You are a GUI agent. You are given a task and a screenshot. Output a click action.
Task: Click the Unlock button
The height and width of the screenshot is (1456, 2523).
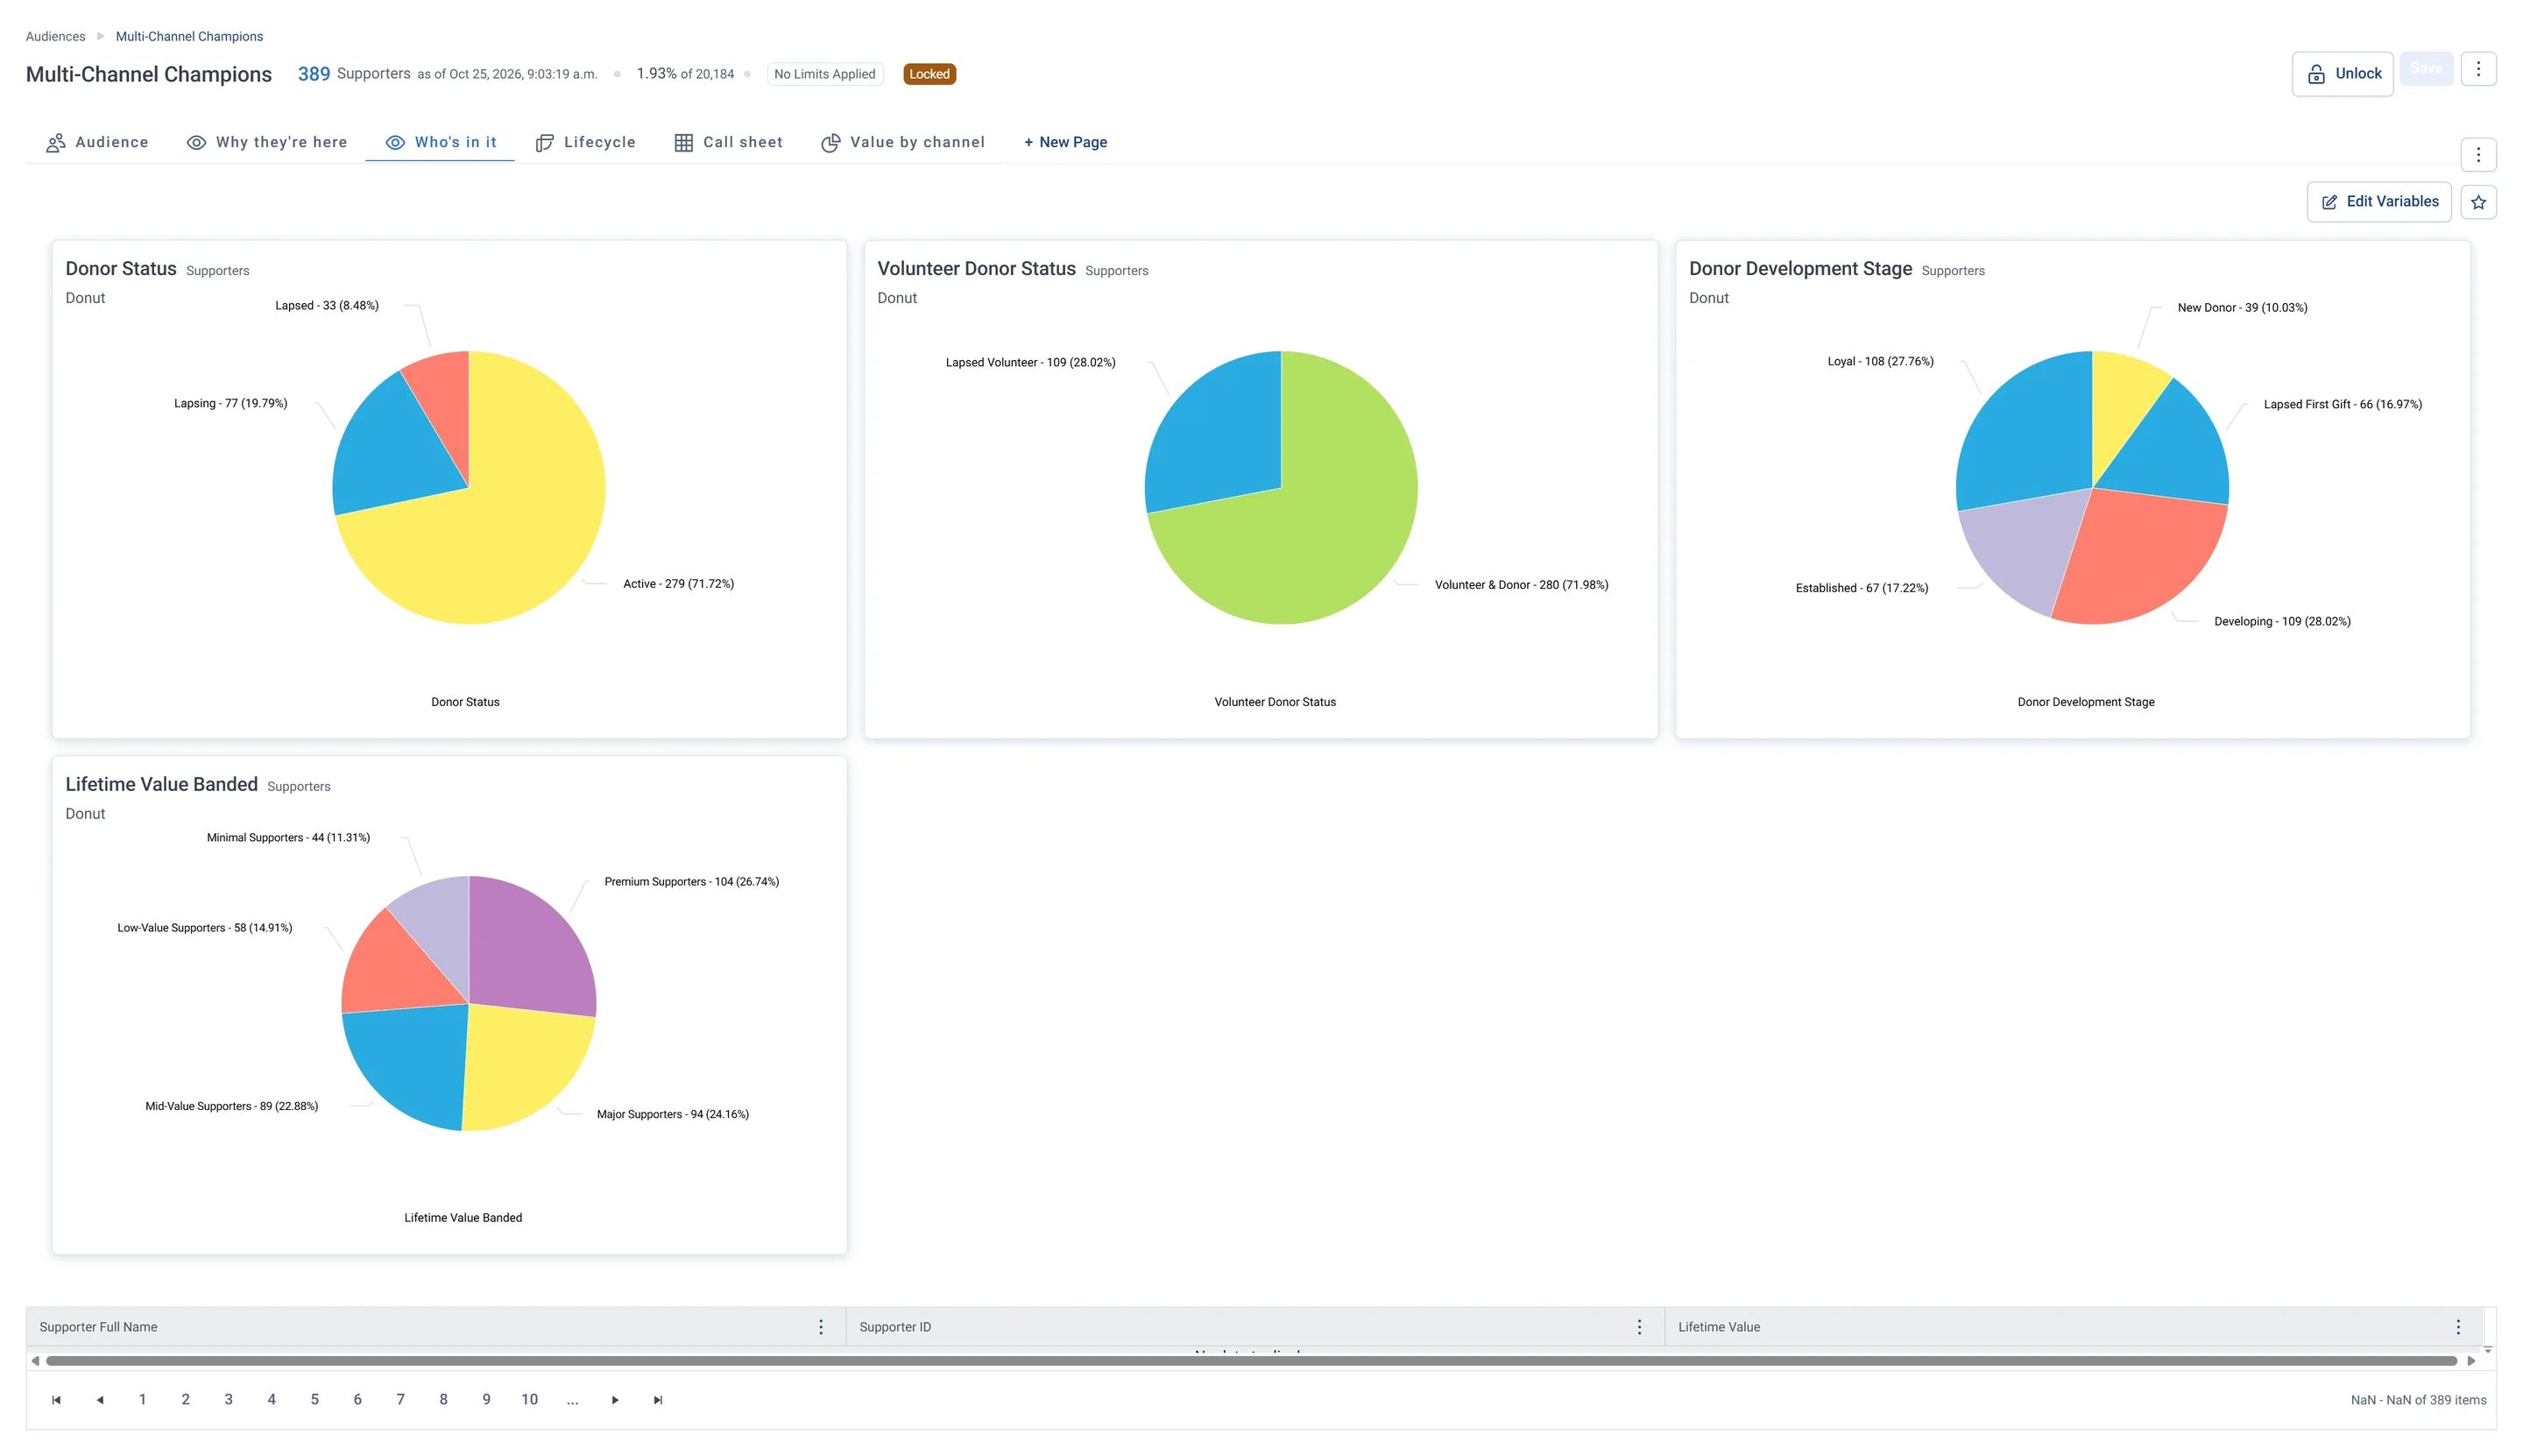(2341, 74)
